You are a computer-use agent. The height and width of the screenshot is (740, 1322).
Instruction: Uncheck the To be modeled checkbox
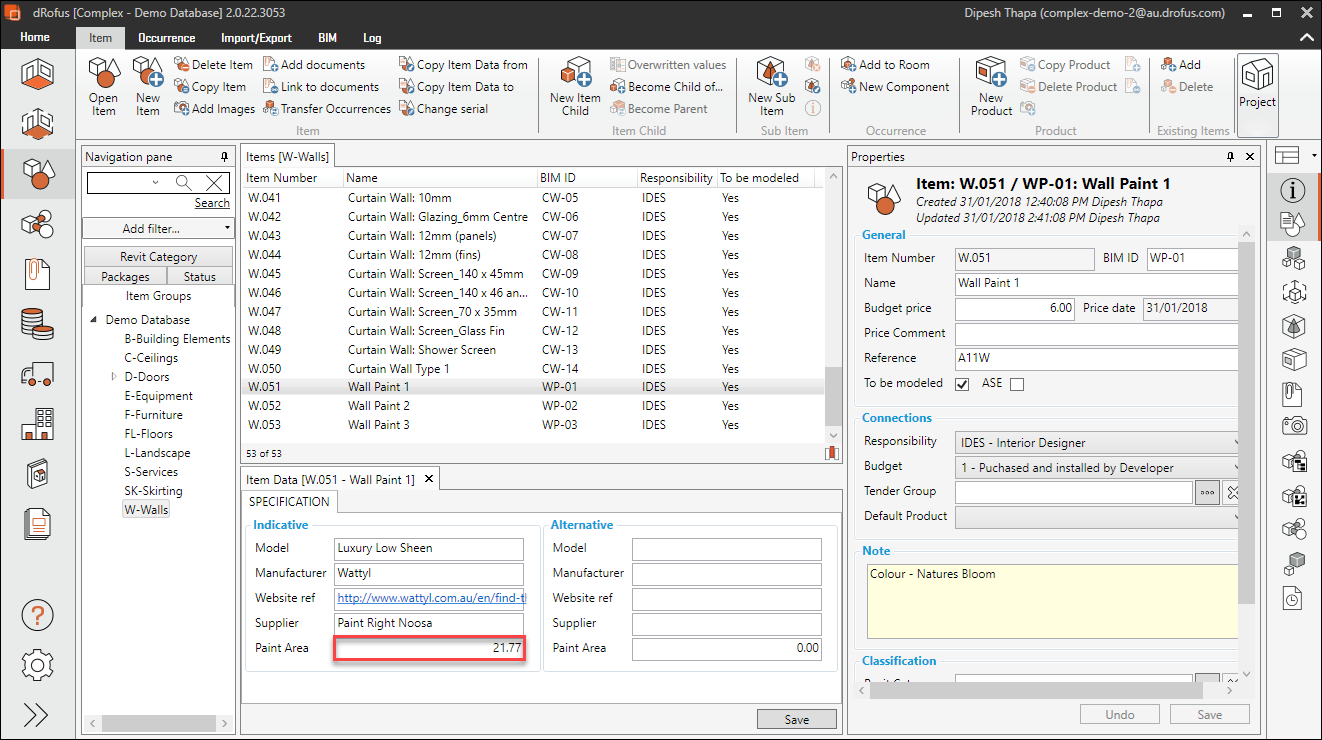(963, 384)
